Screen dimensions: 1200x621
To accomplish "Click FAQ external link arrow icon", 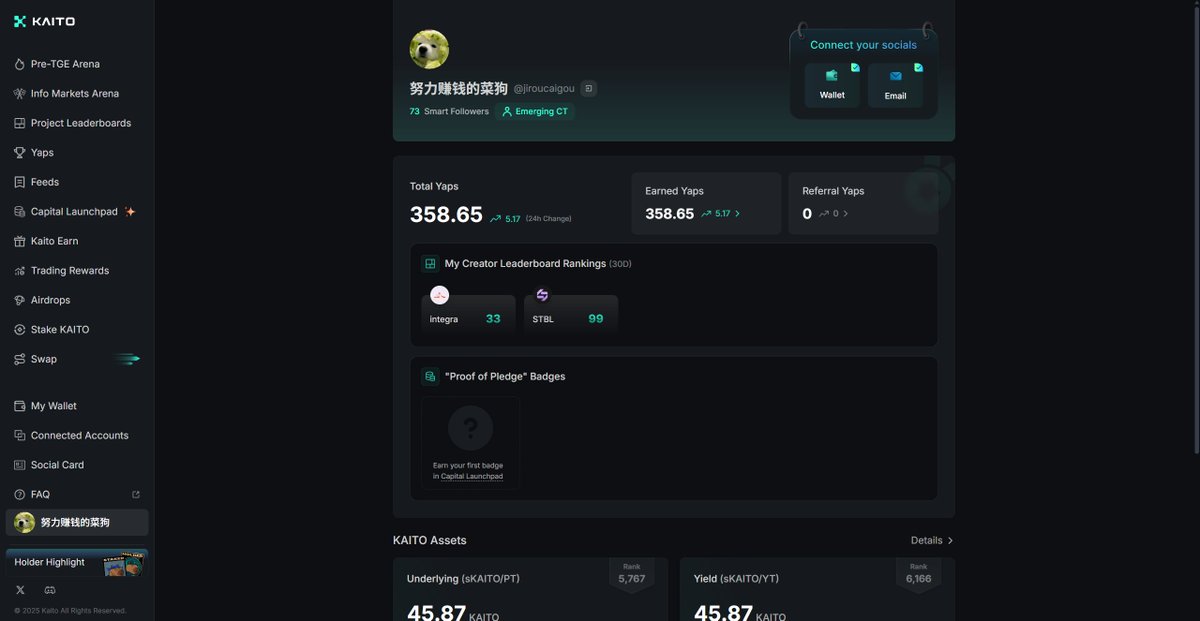I will click(136, 495).
